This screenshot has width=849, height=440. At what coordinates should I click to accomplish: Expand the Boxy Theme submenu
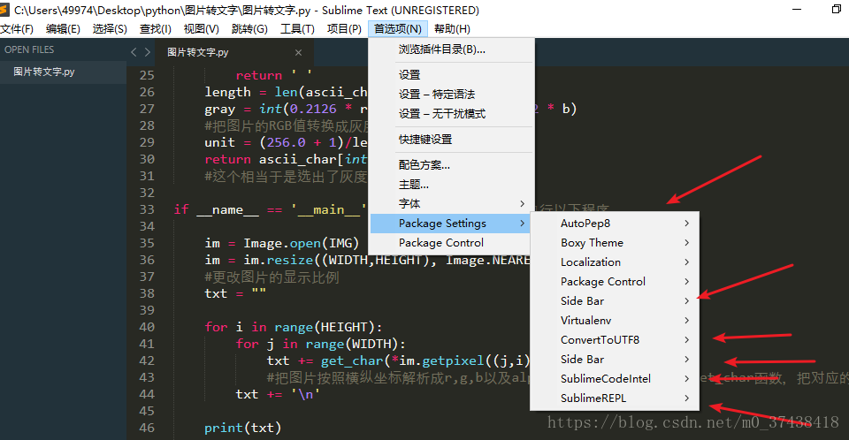point(615,242)
